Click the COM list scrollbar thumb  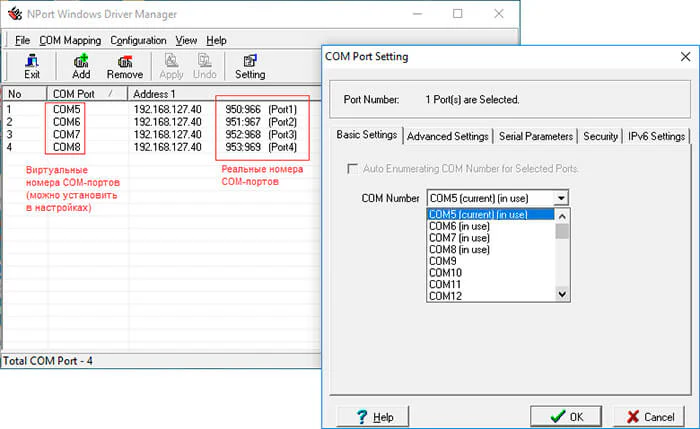click(562, 231)
